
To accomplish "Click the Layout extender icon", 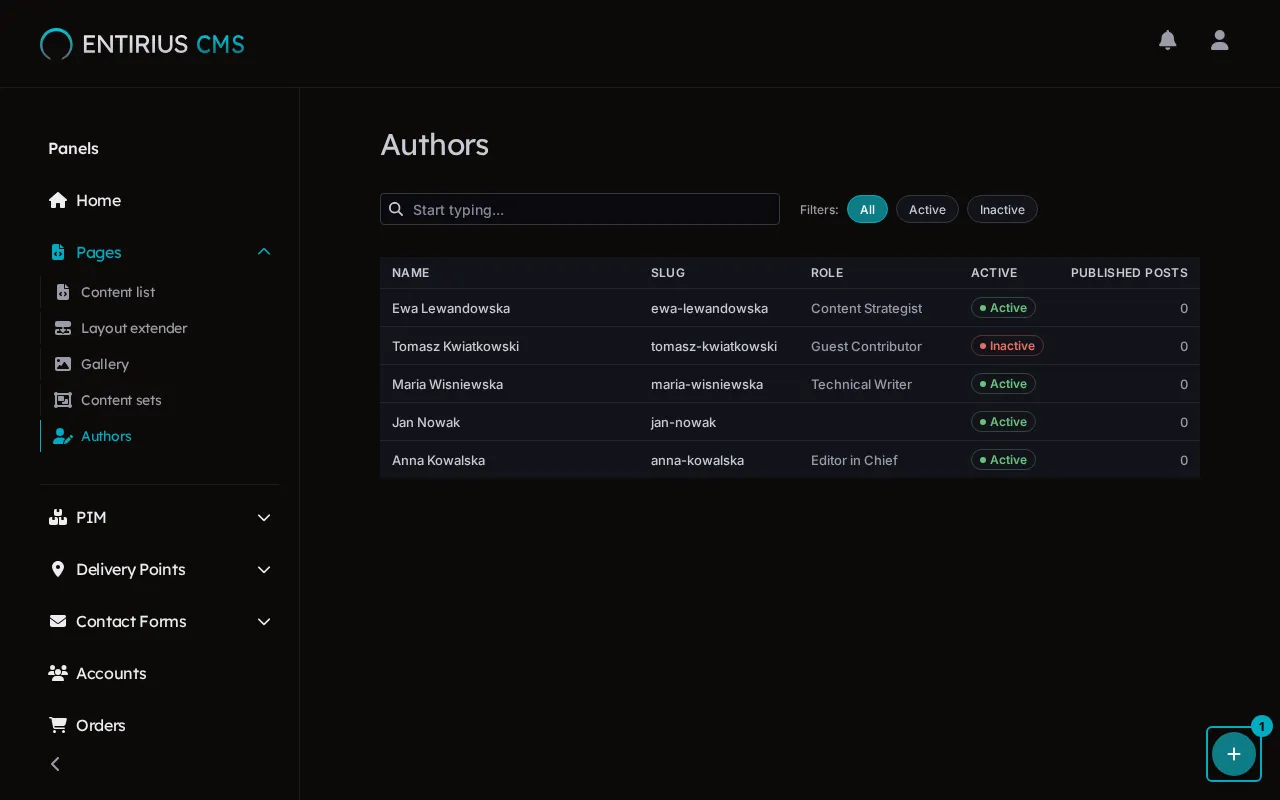I will tap(63, 328).
